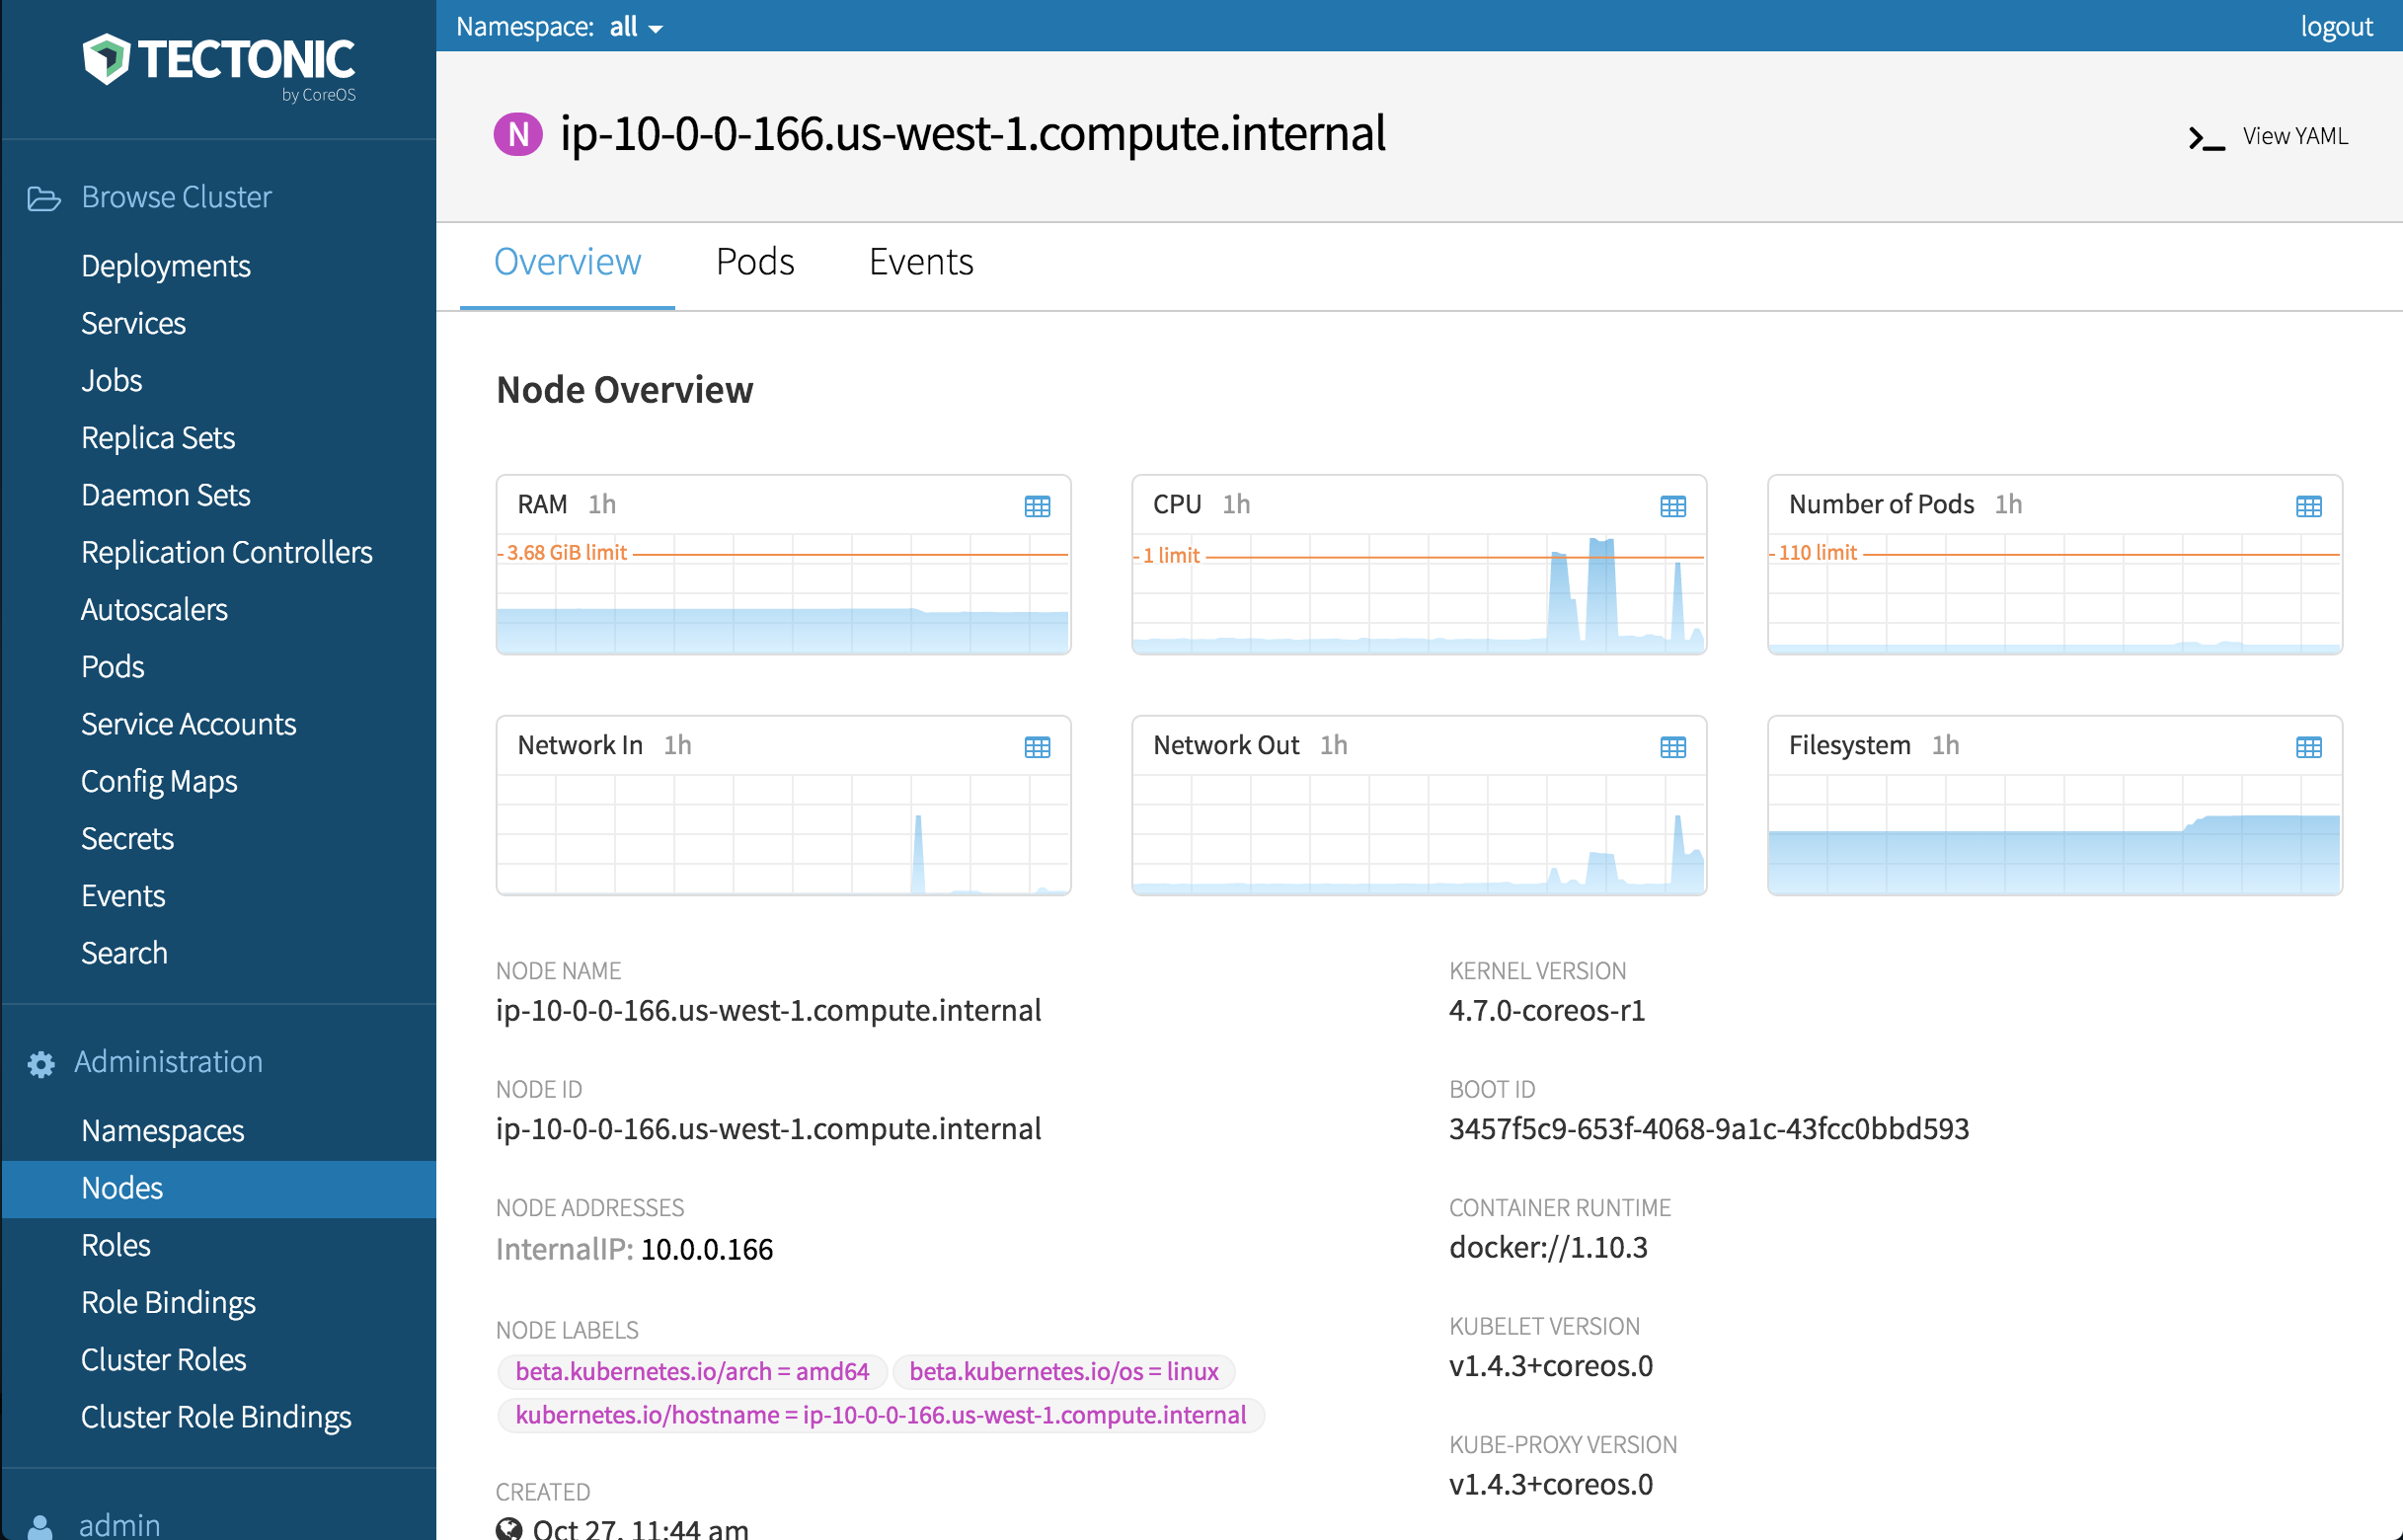Click the purple N node badge

coord(519,134)
